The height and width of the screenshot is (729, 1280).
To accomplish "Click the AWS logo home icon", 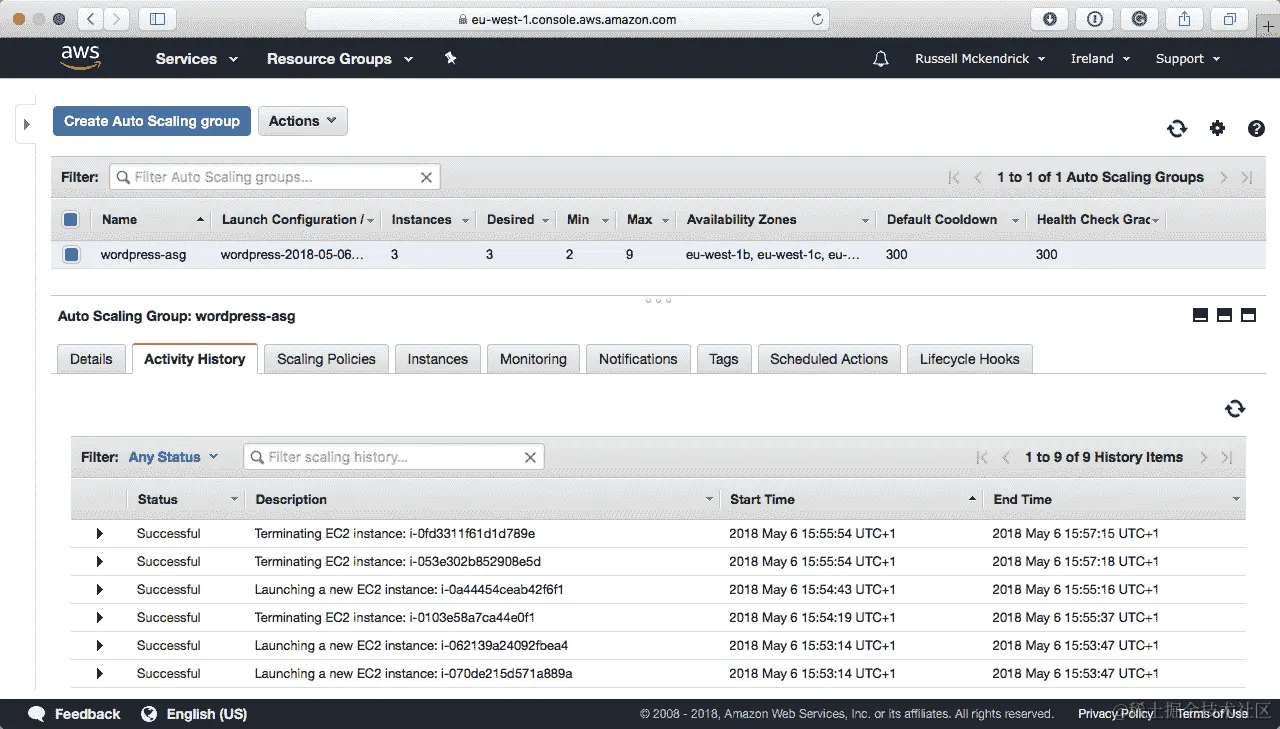I will [x=81, y=58].
